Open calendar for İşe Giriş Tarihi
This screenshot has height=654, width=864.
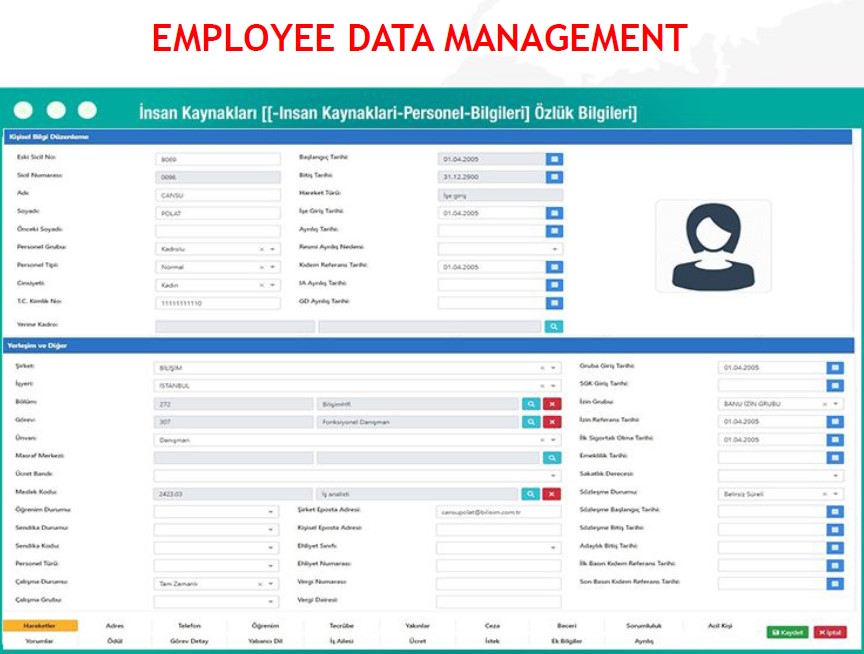pos(554,213)
